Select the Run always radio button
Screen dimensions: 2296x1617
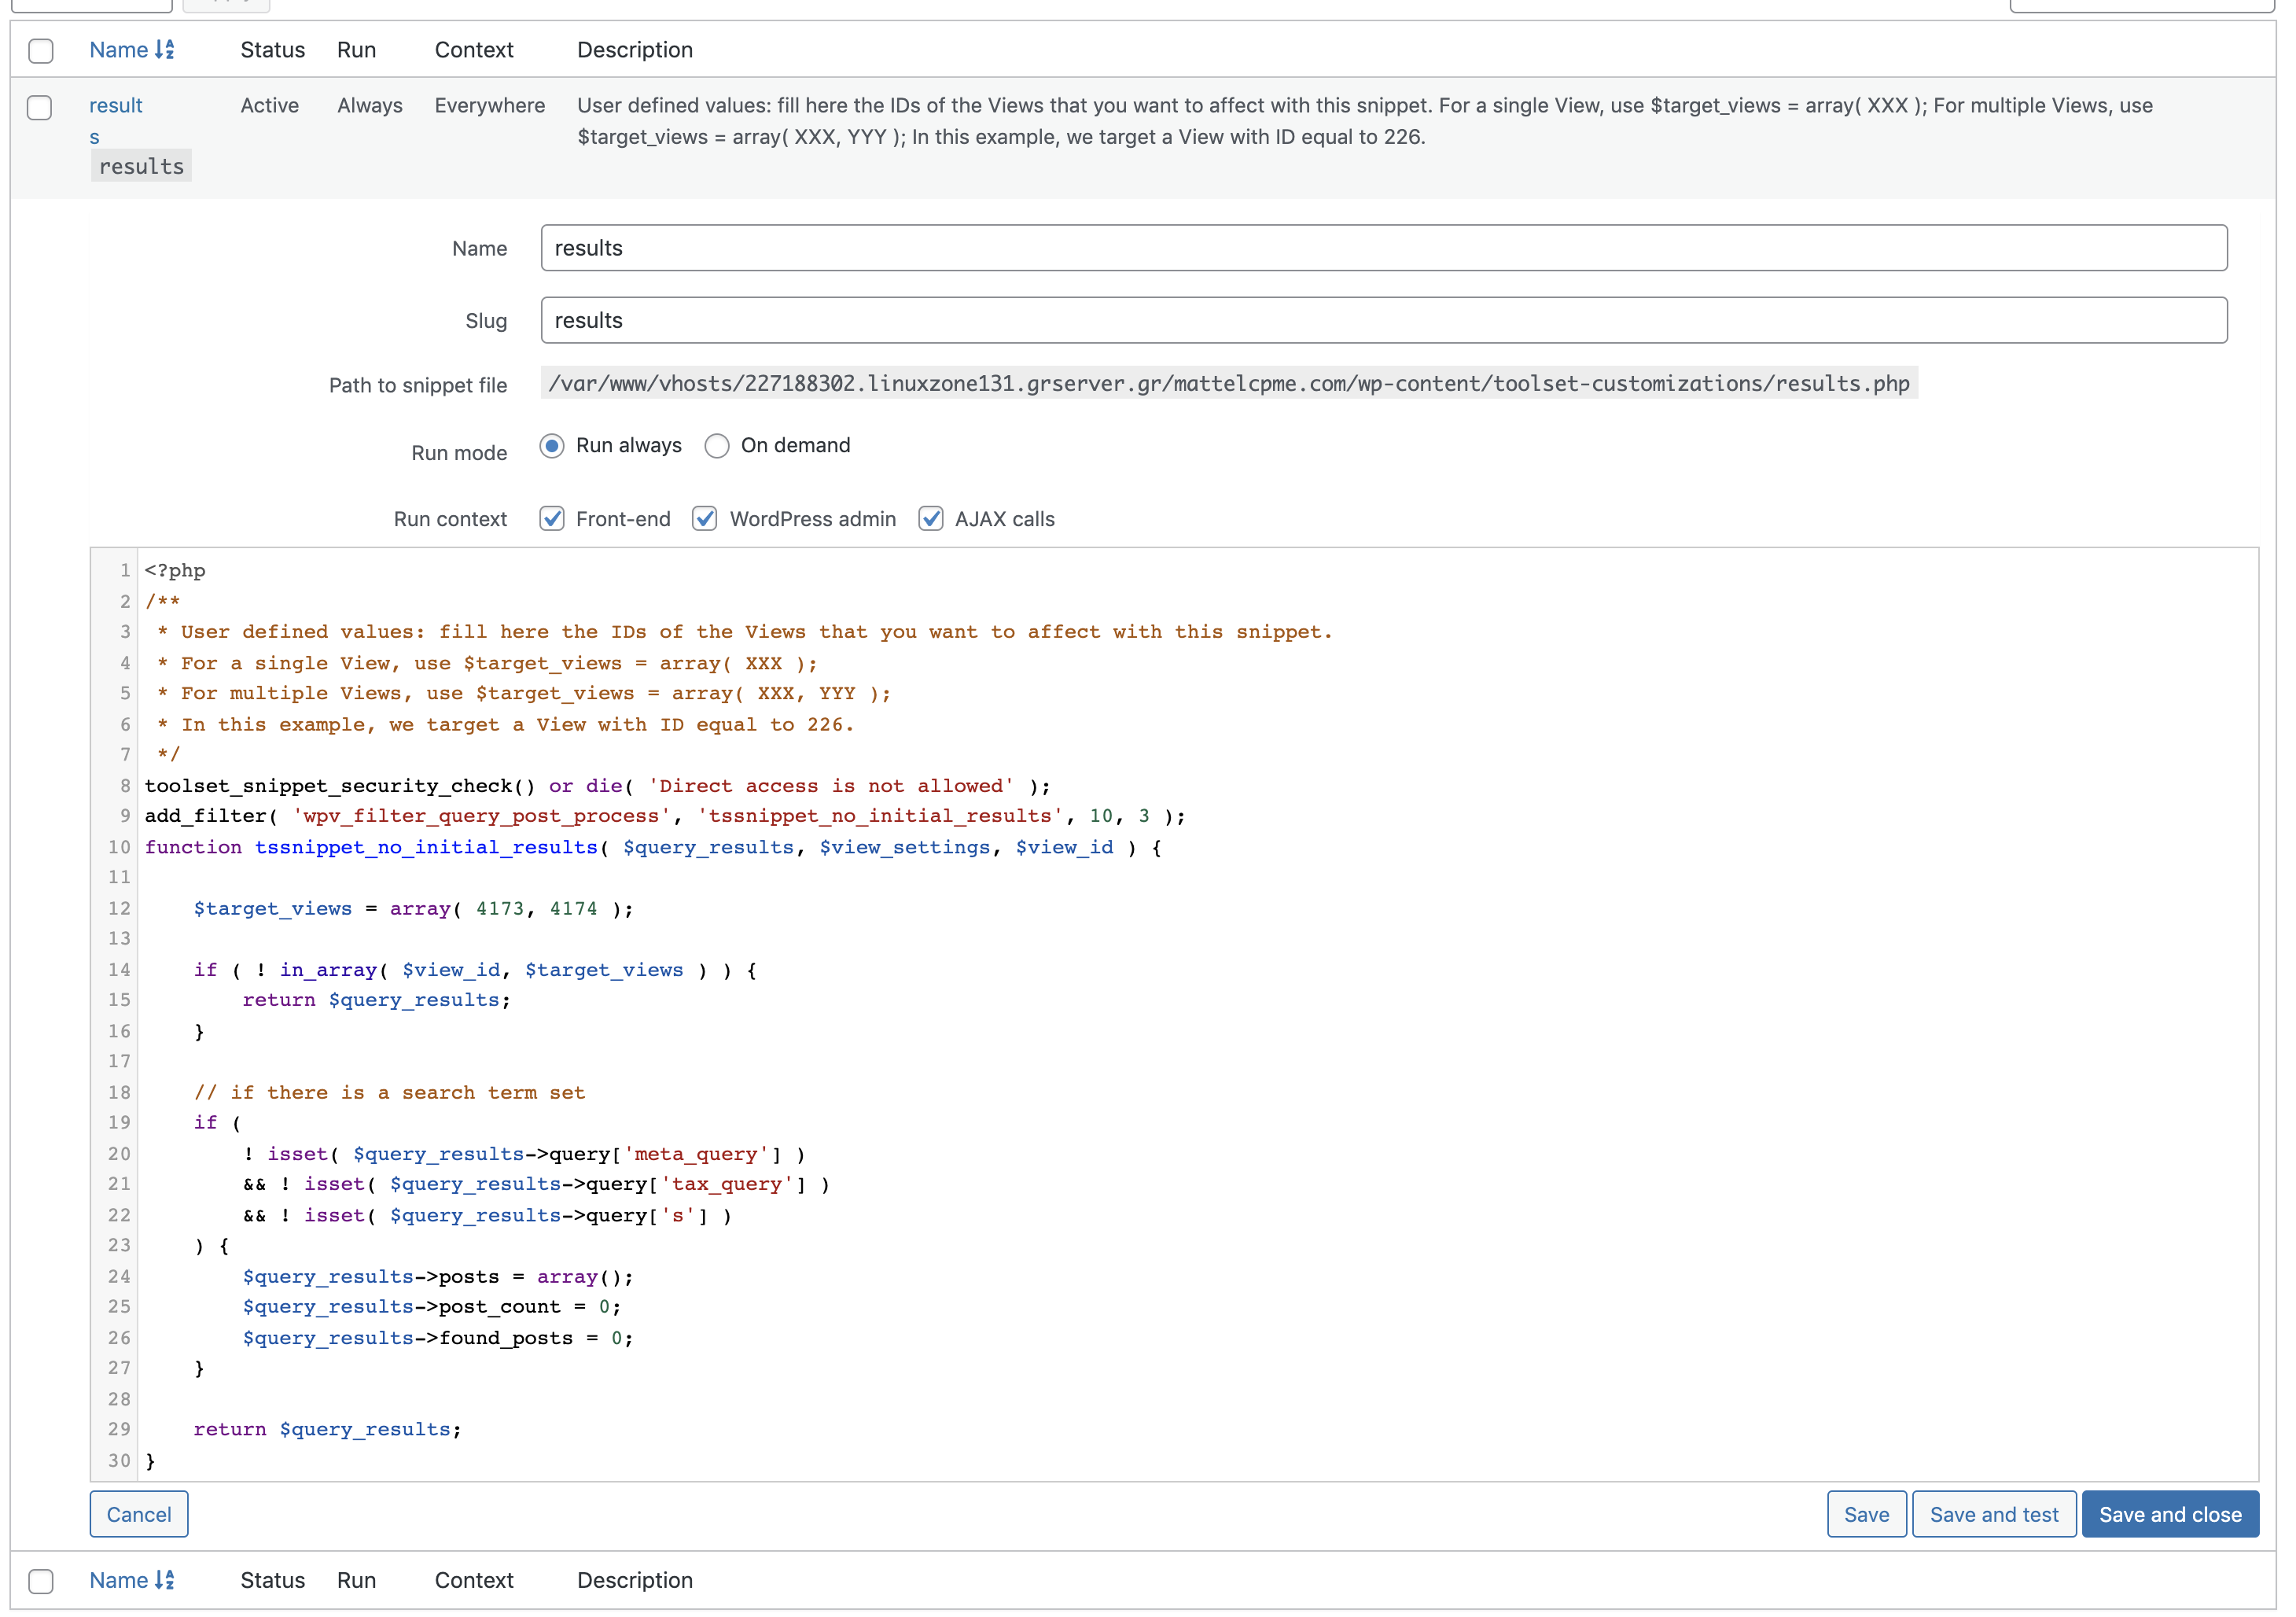[x=552, y=446]
